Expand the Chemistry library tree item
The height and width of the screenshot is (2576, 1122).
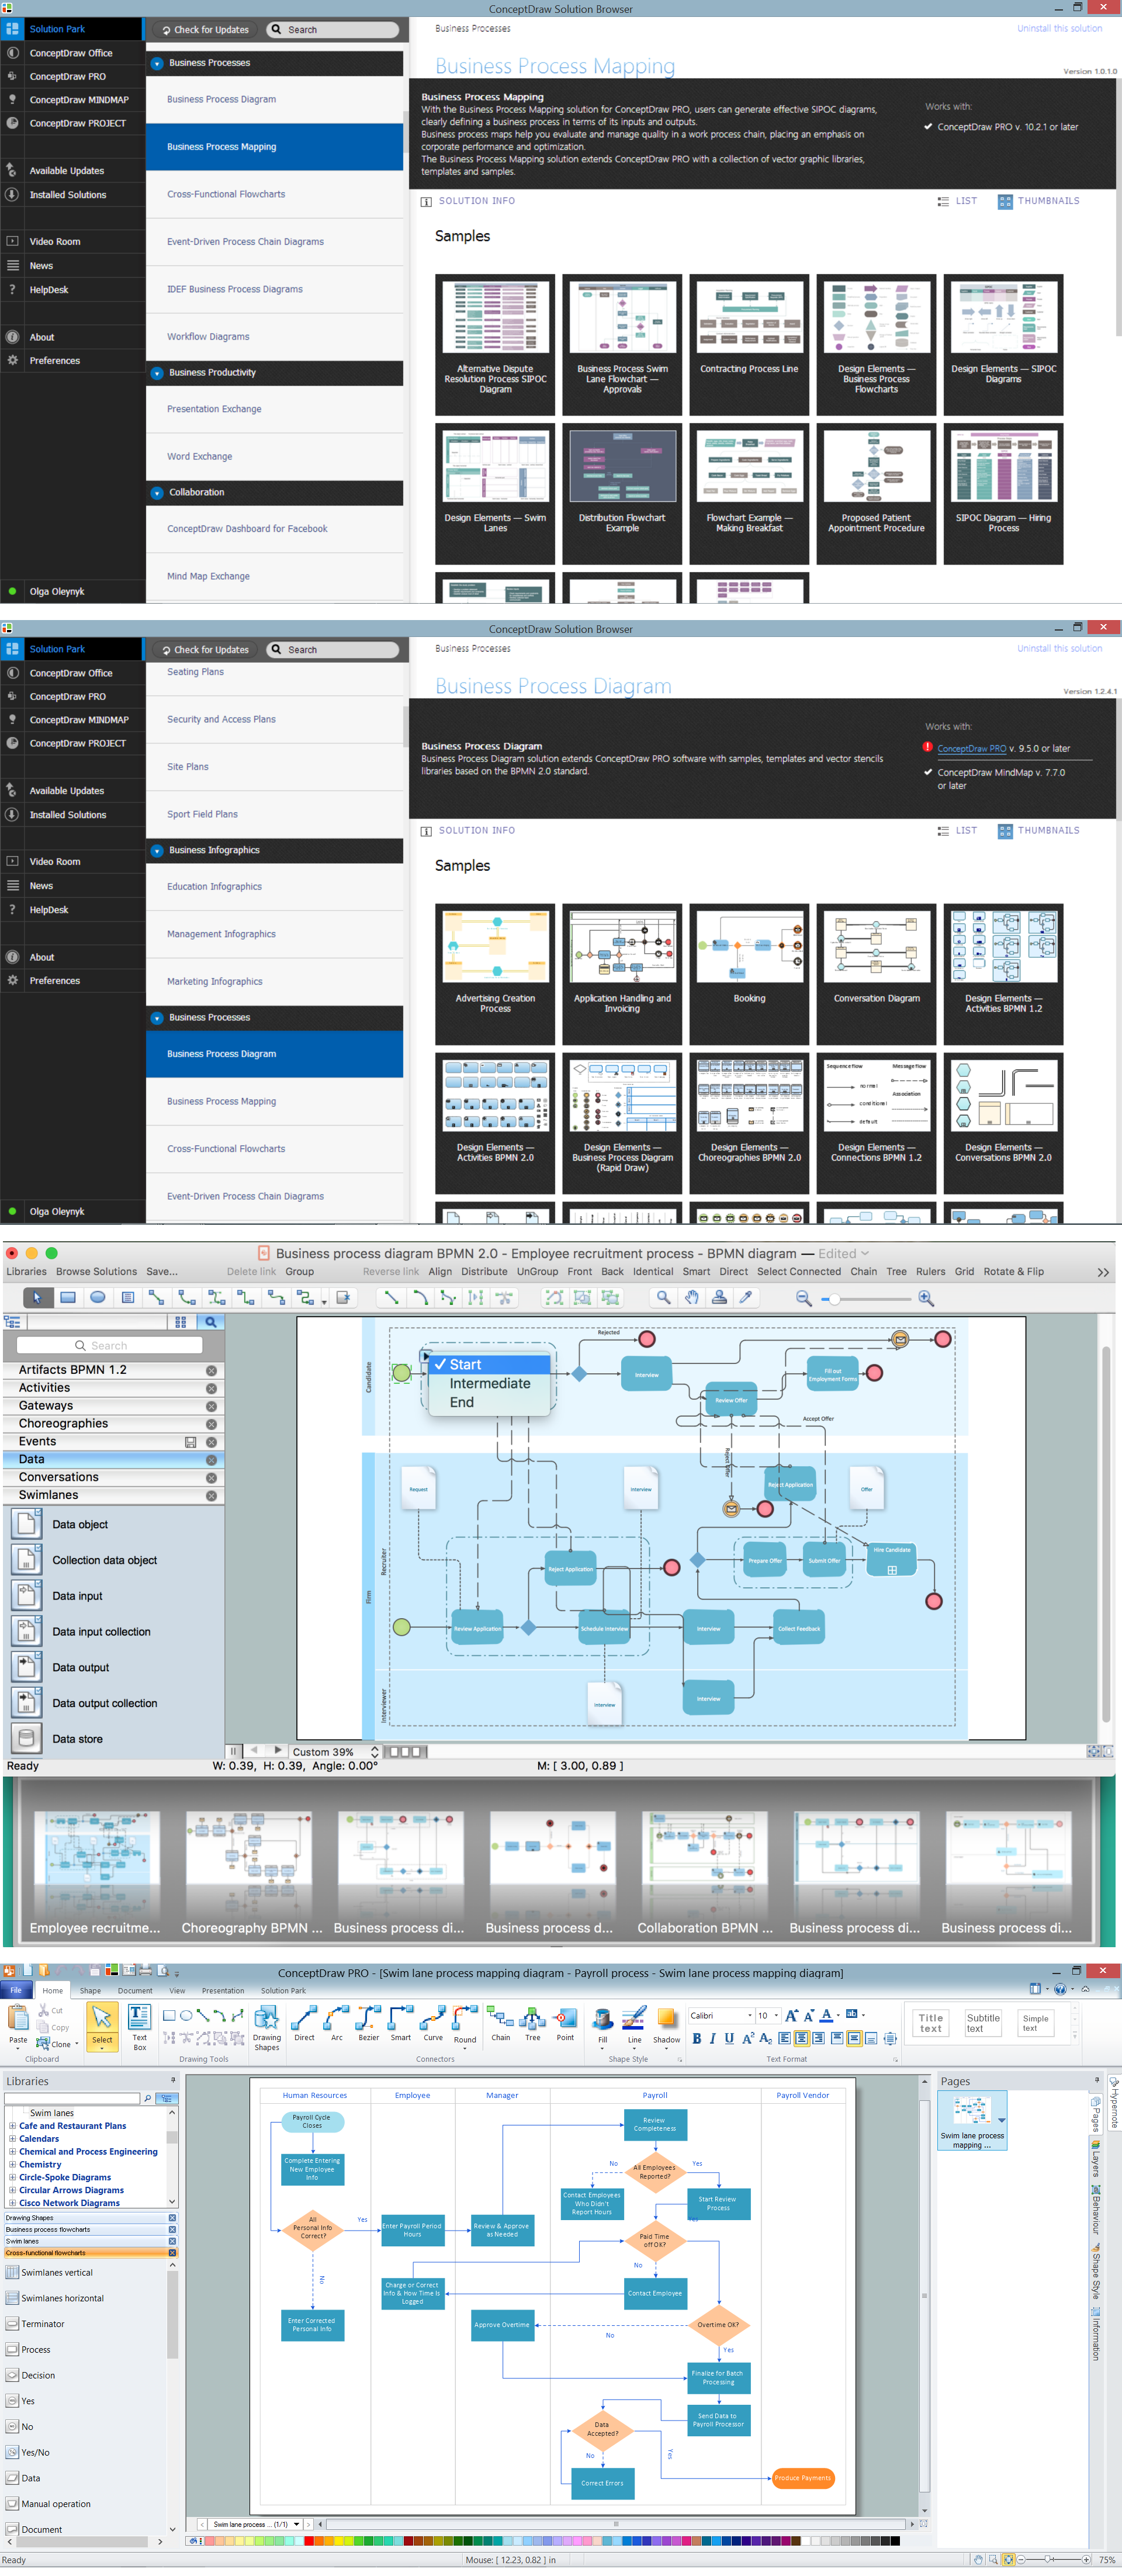12,2164
